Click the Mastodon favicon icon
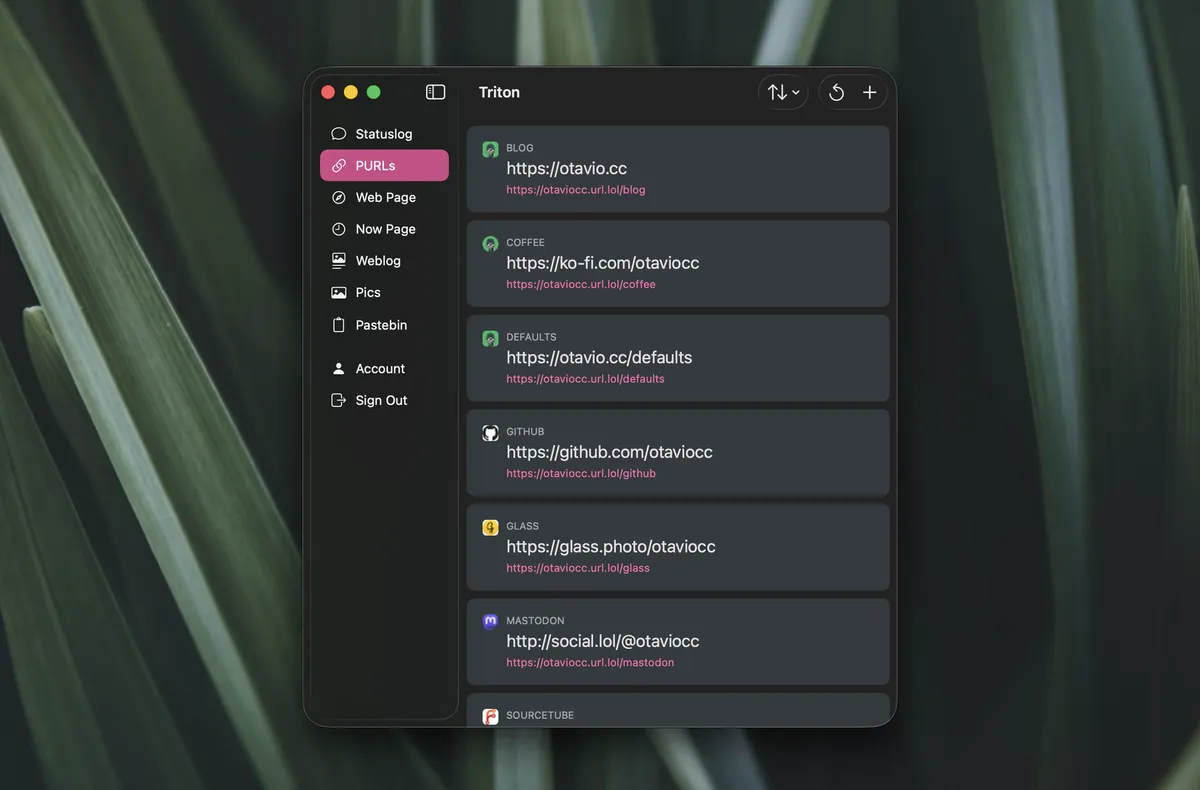Image resolution: width=1200 pixels, height=790 pixels. pos(490,622)
